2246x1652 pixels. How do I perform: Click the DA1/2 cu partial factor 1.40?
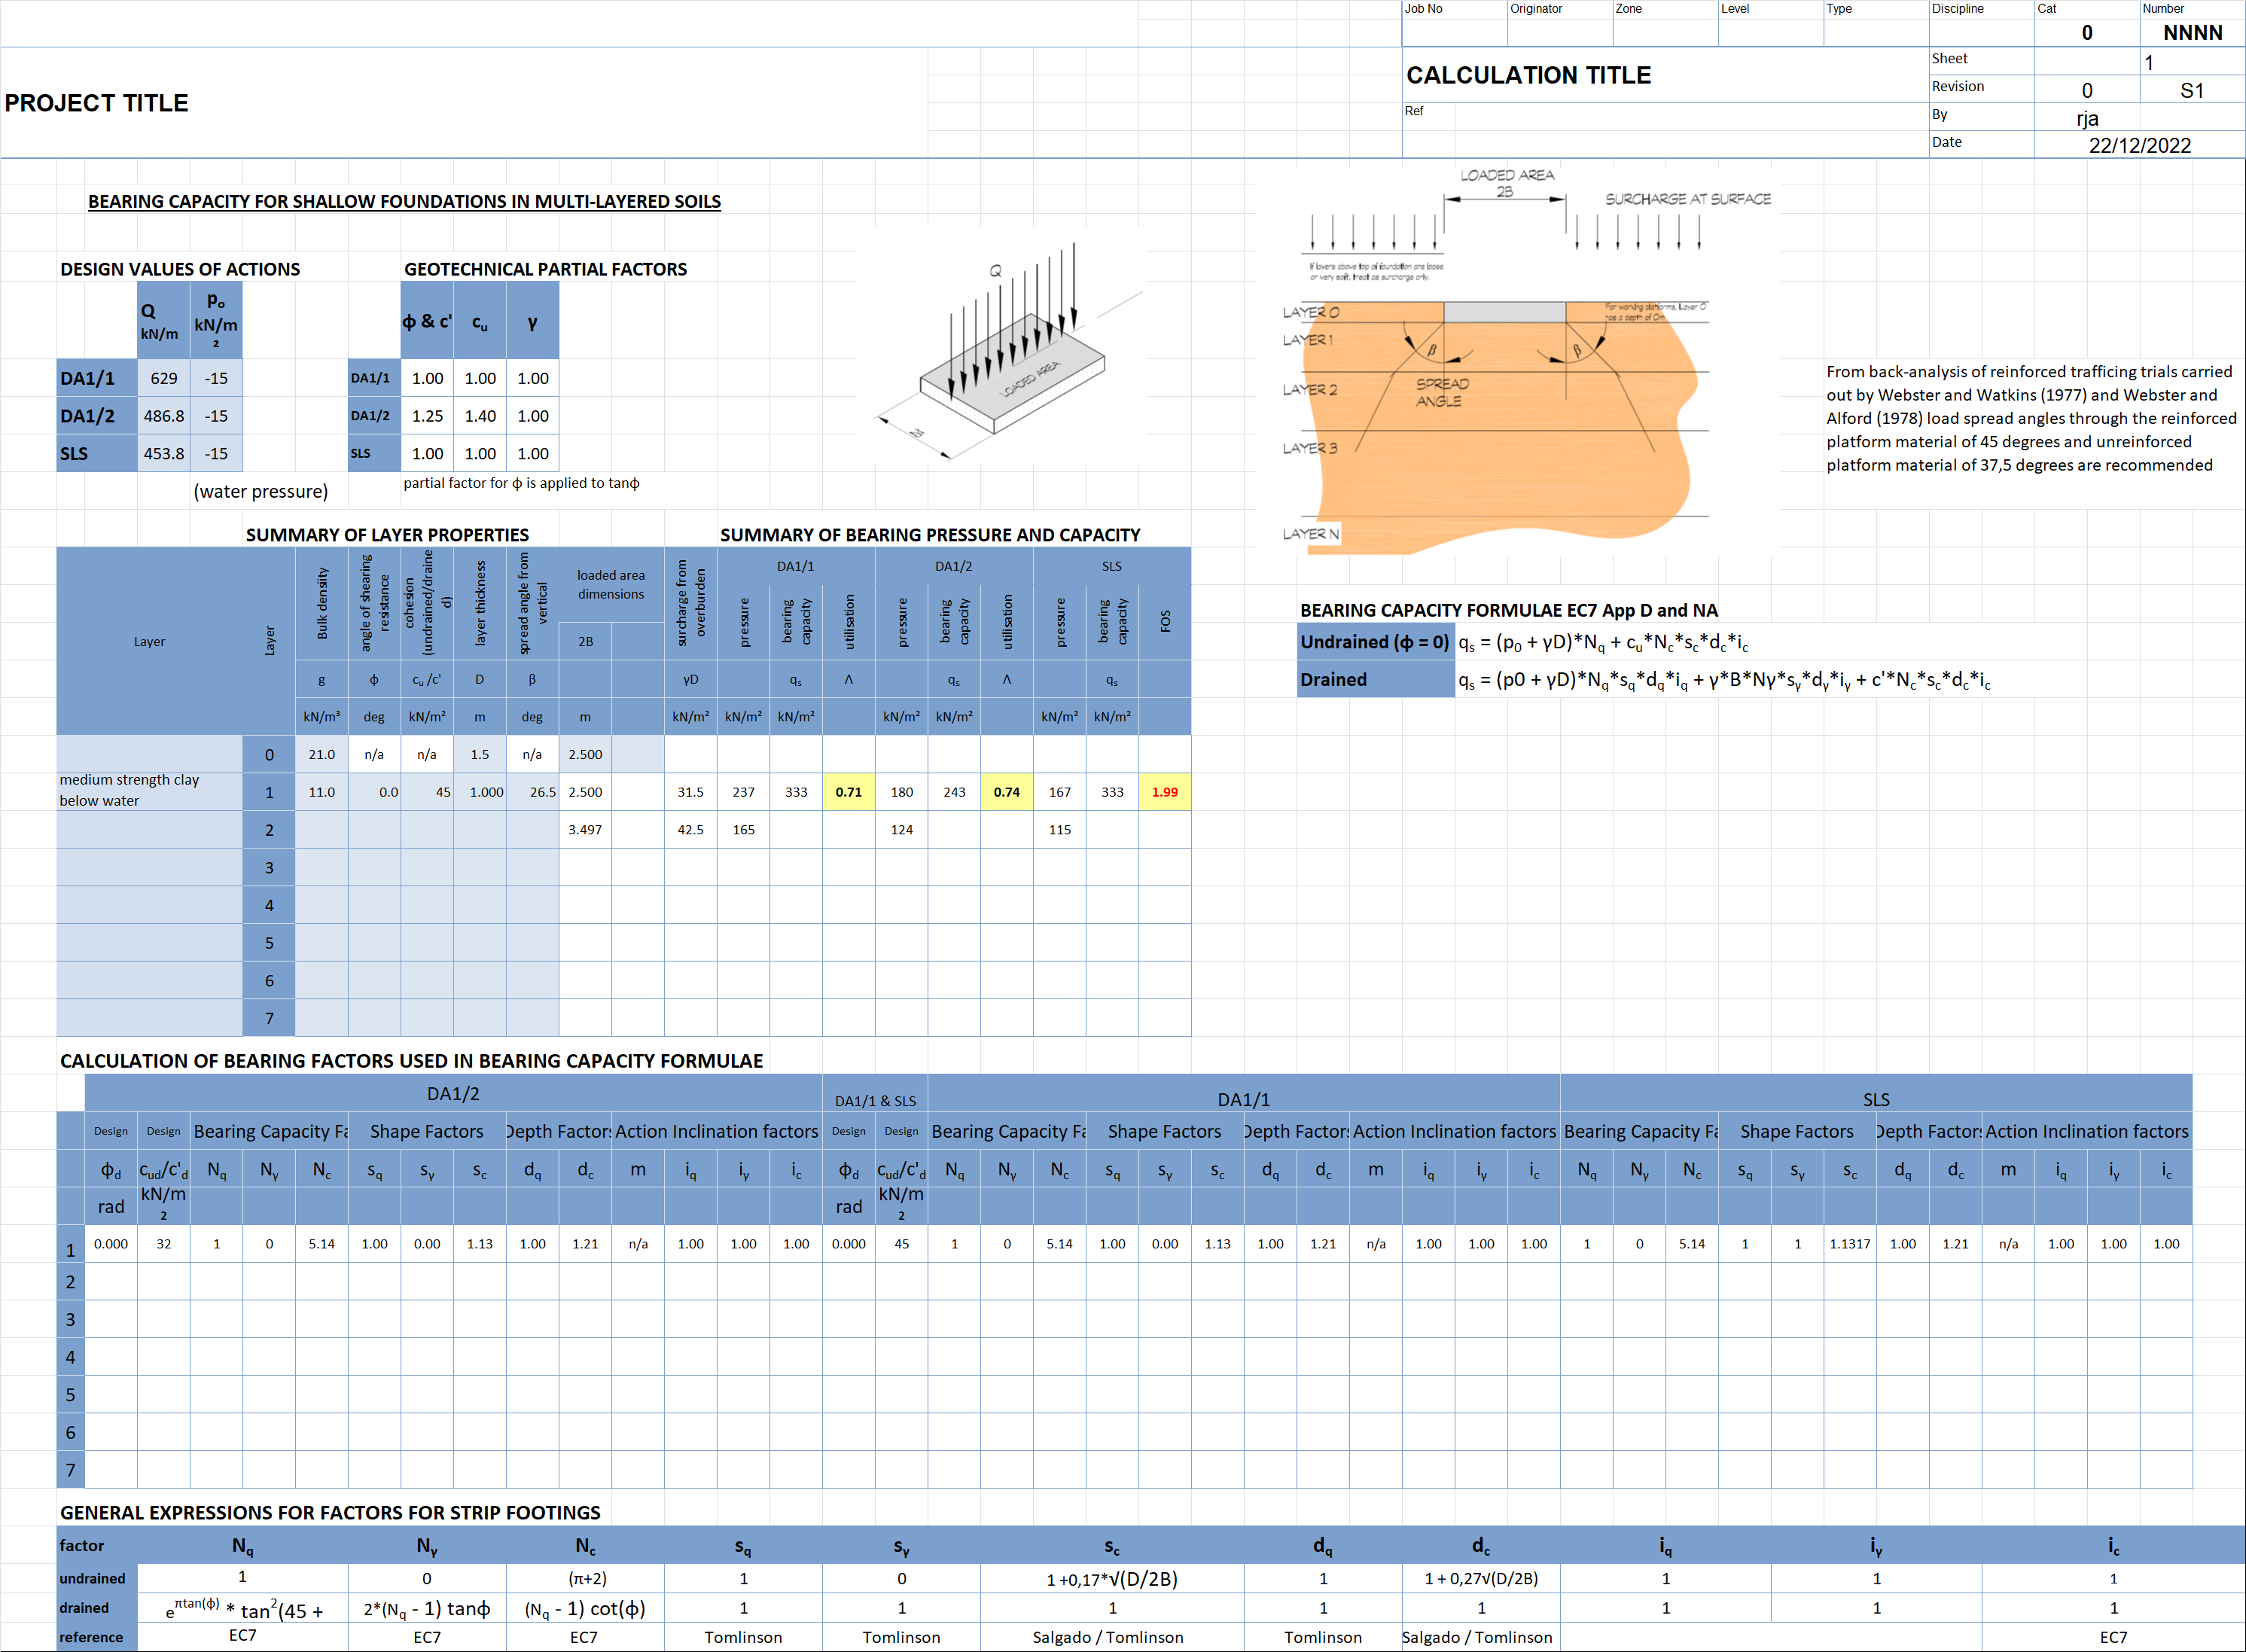[x=480, y=416]
